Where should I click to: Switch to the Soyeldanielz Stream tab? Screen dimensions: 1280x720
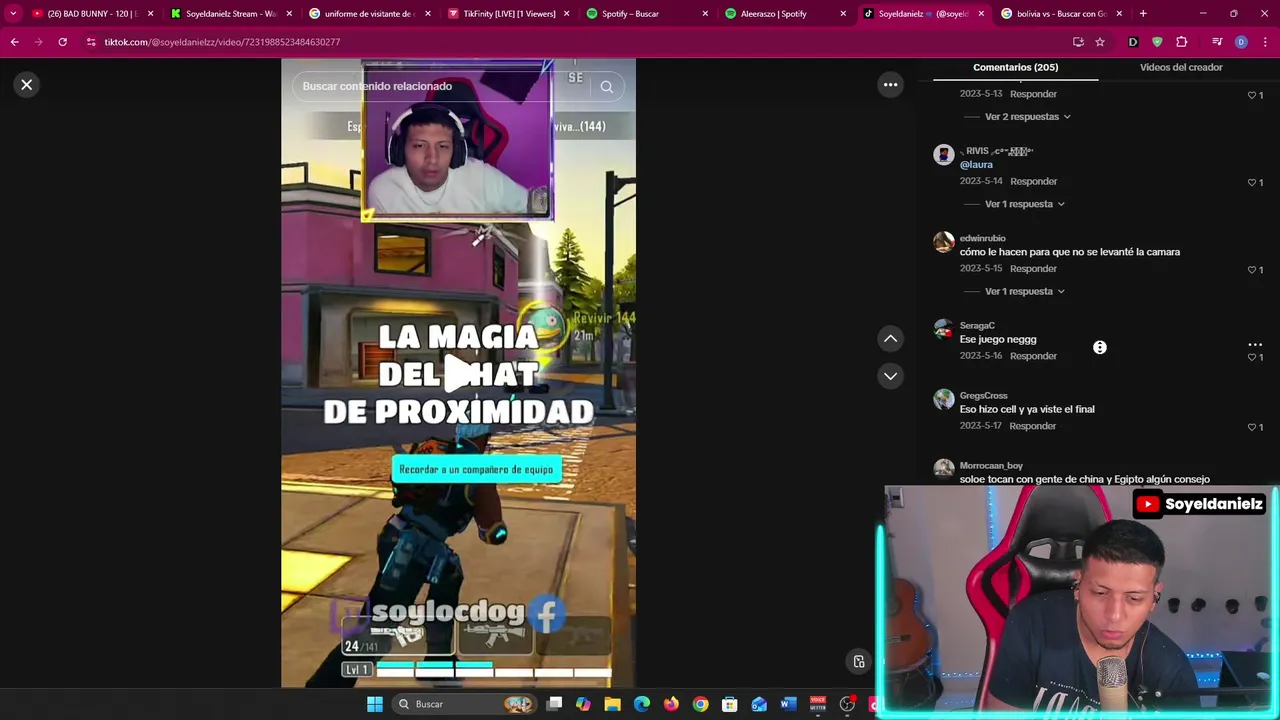[x=229, y=14]
